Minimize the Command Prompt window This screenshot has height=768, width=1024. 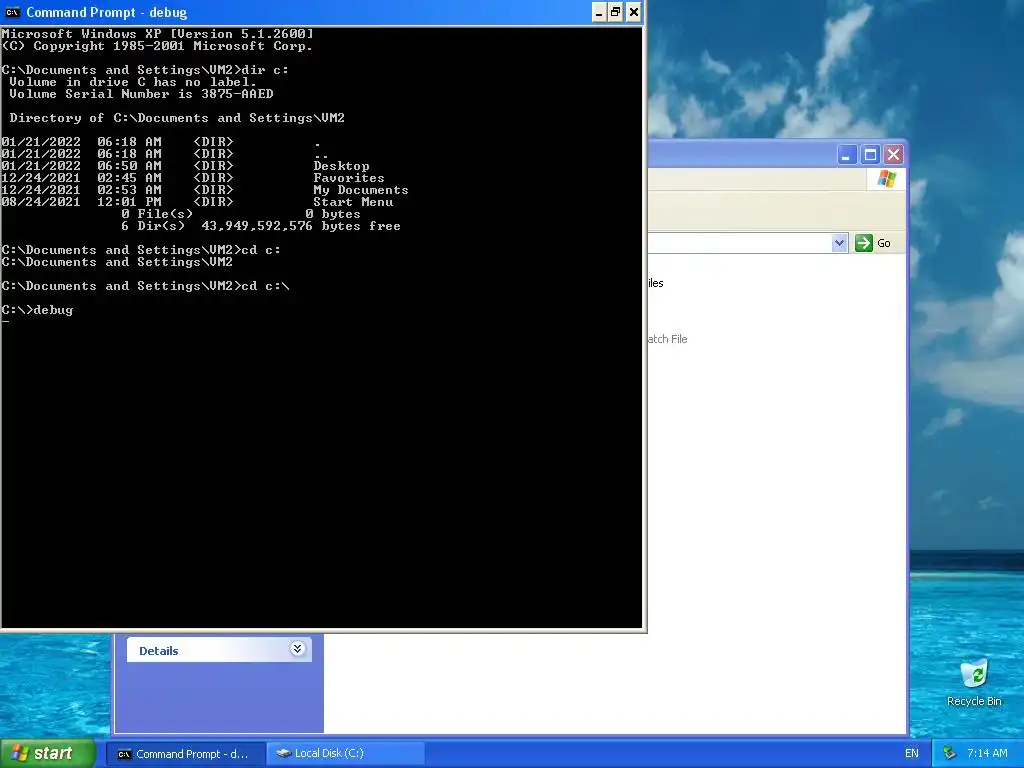(599, 12)
